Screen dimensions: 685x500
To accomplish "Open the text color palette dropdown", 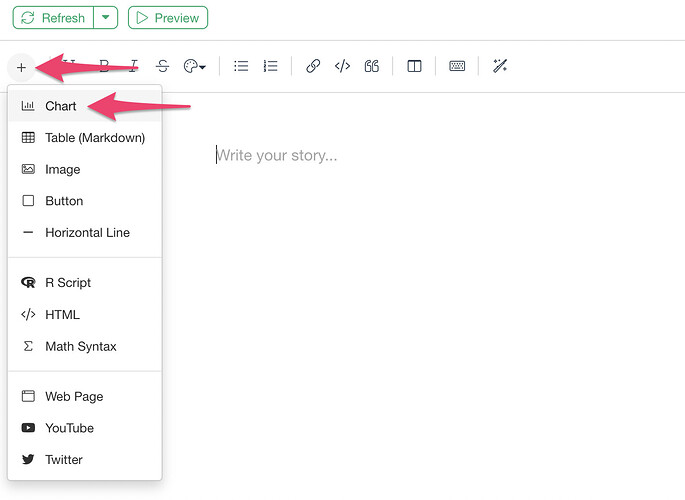I will pos(194,66).
